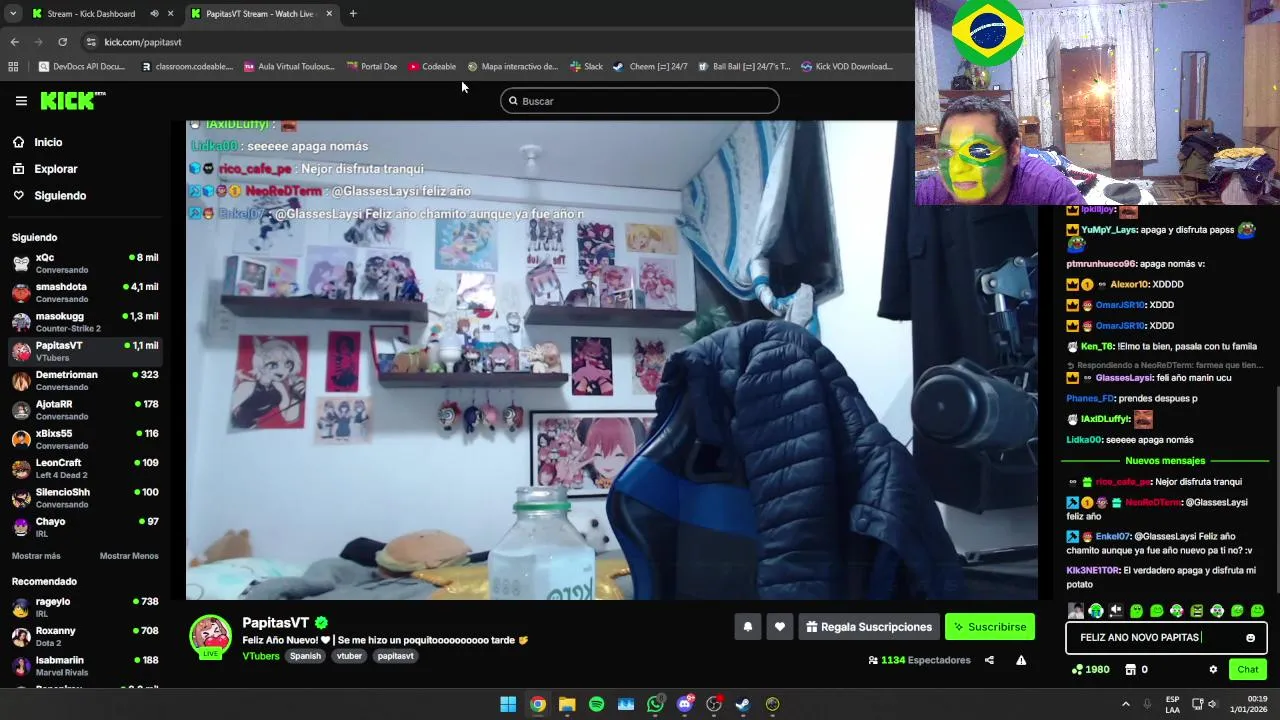Open the channel shop store icon

(x=1130, y=669)
